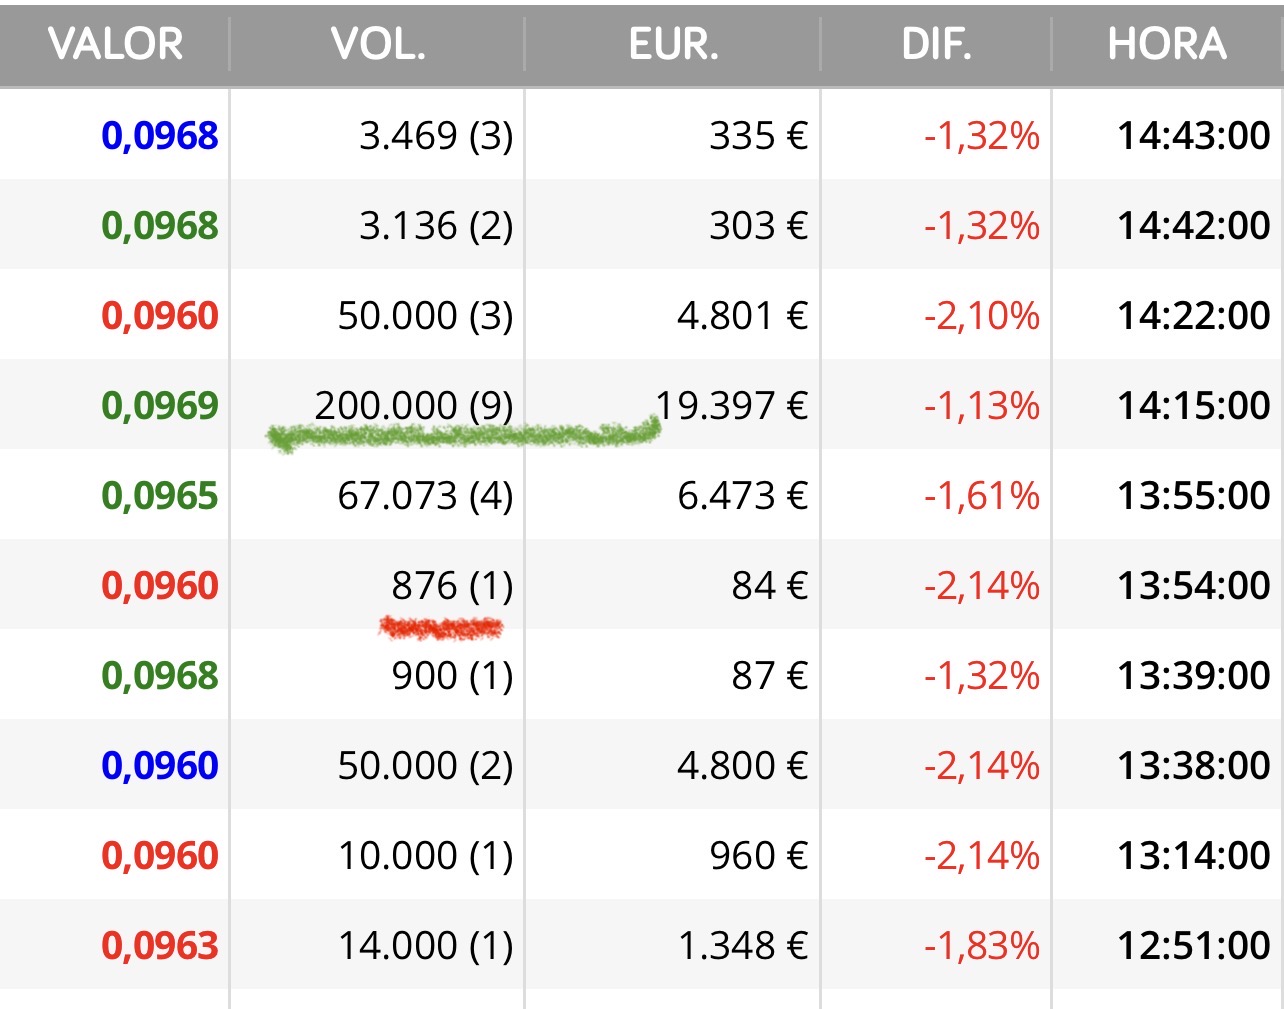The height and width of the screenshot is (1009, 1284).
Task: Sort by the VOL. column header
Action: (x=378, y=44)
